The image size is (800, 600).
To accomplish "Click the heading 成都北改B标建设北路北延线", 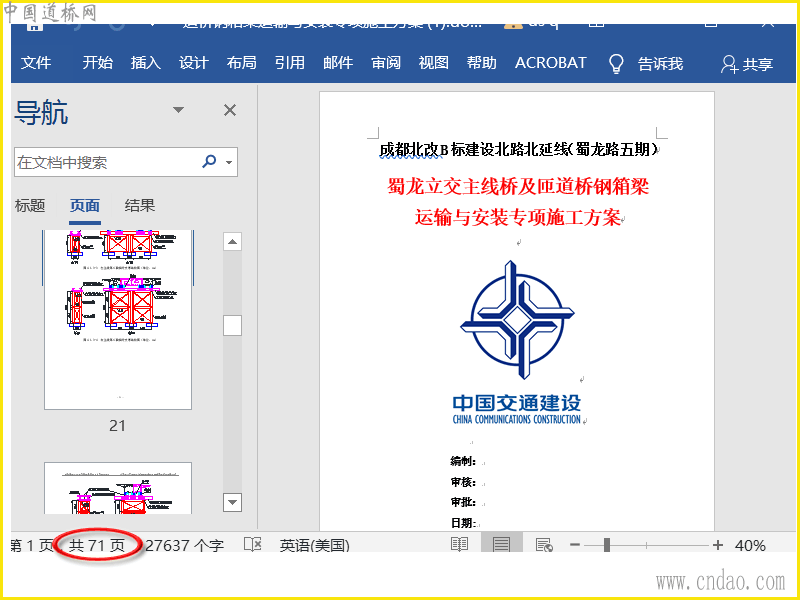I will [519, 149].
